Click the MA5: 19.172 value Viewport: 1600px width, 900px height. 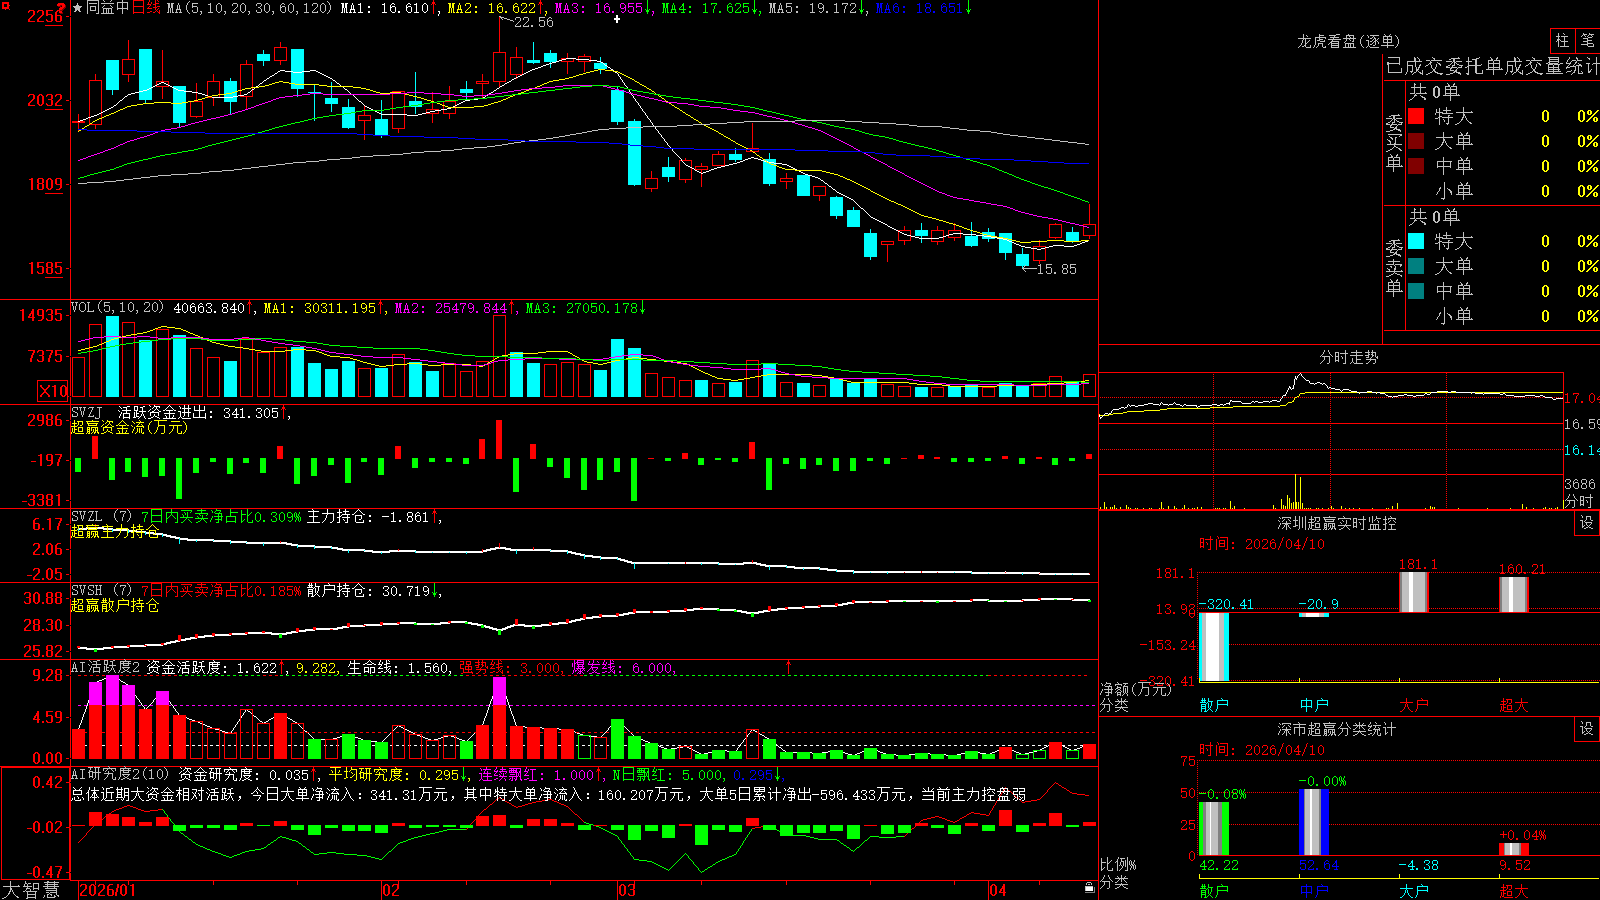click(x=813, y=8)
